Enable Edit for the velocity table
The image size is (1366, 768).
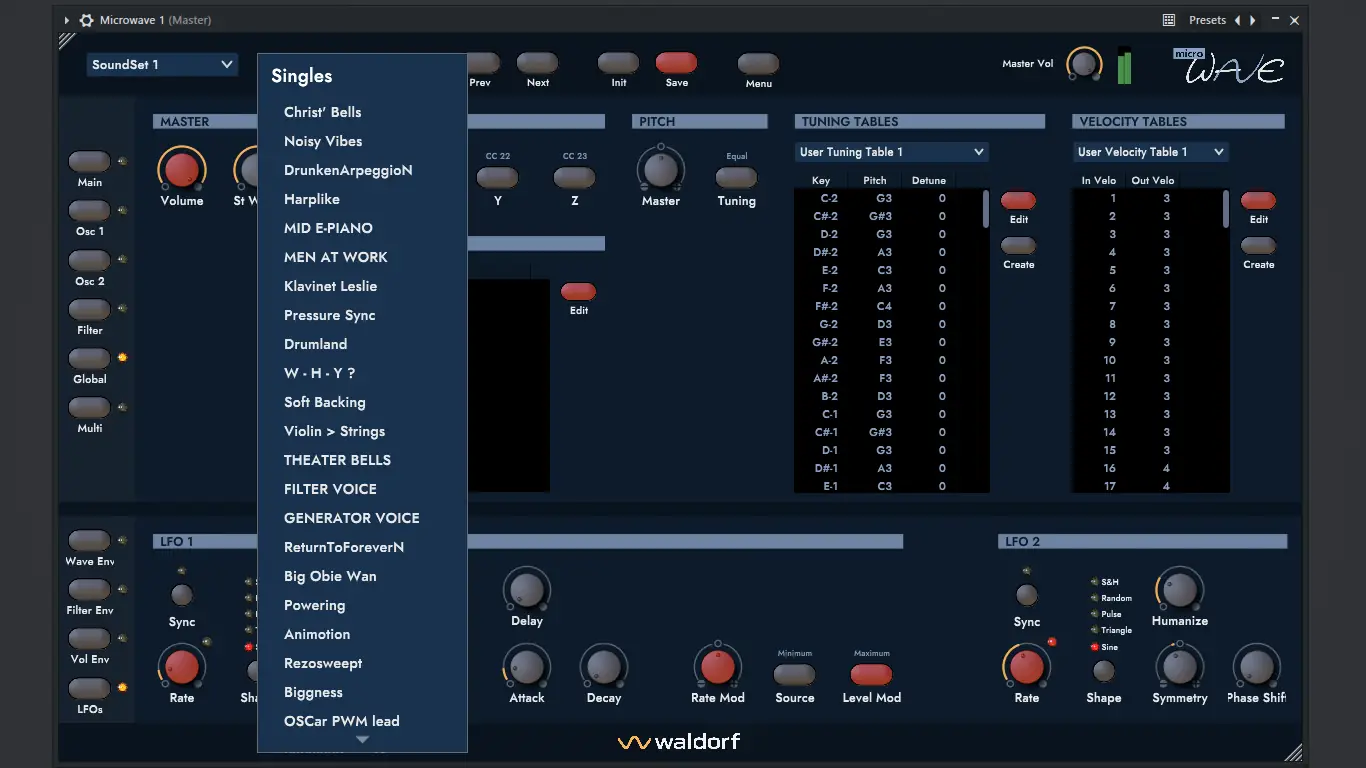[1258, 199]
